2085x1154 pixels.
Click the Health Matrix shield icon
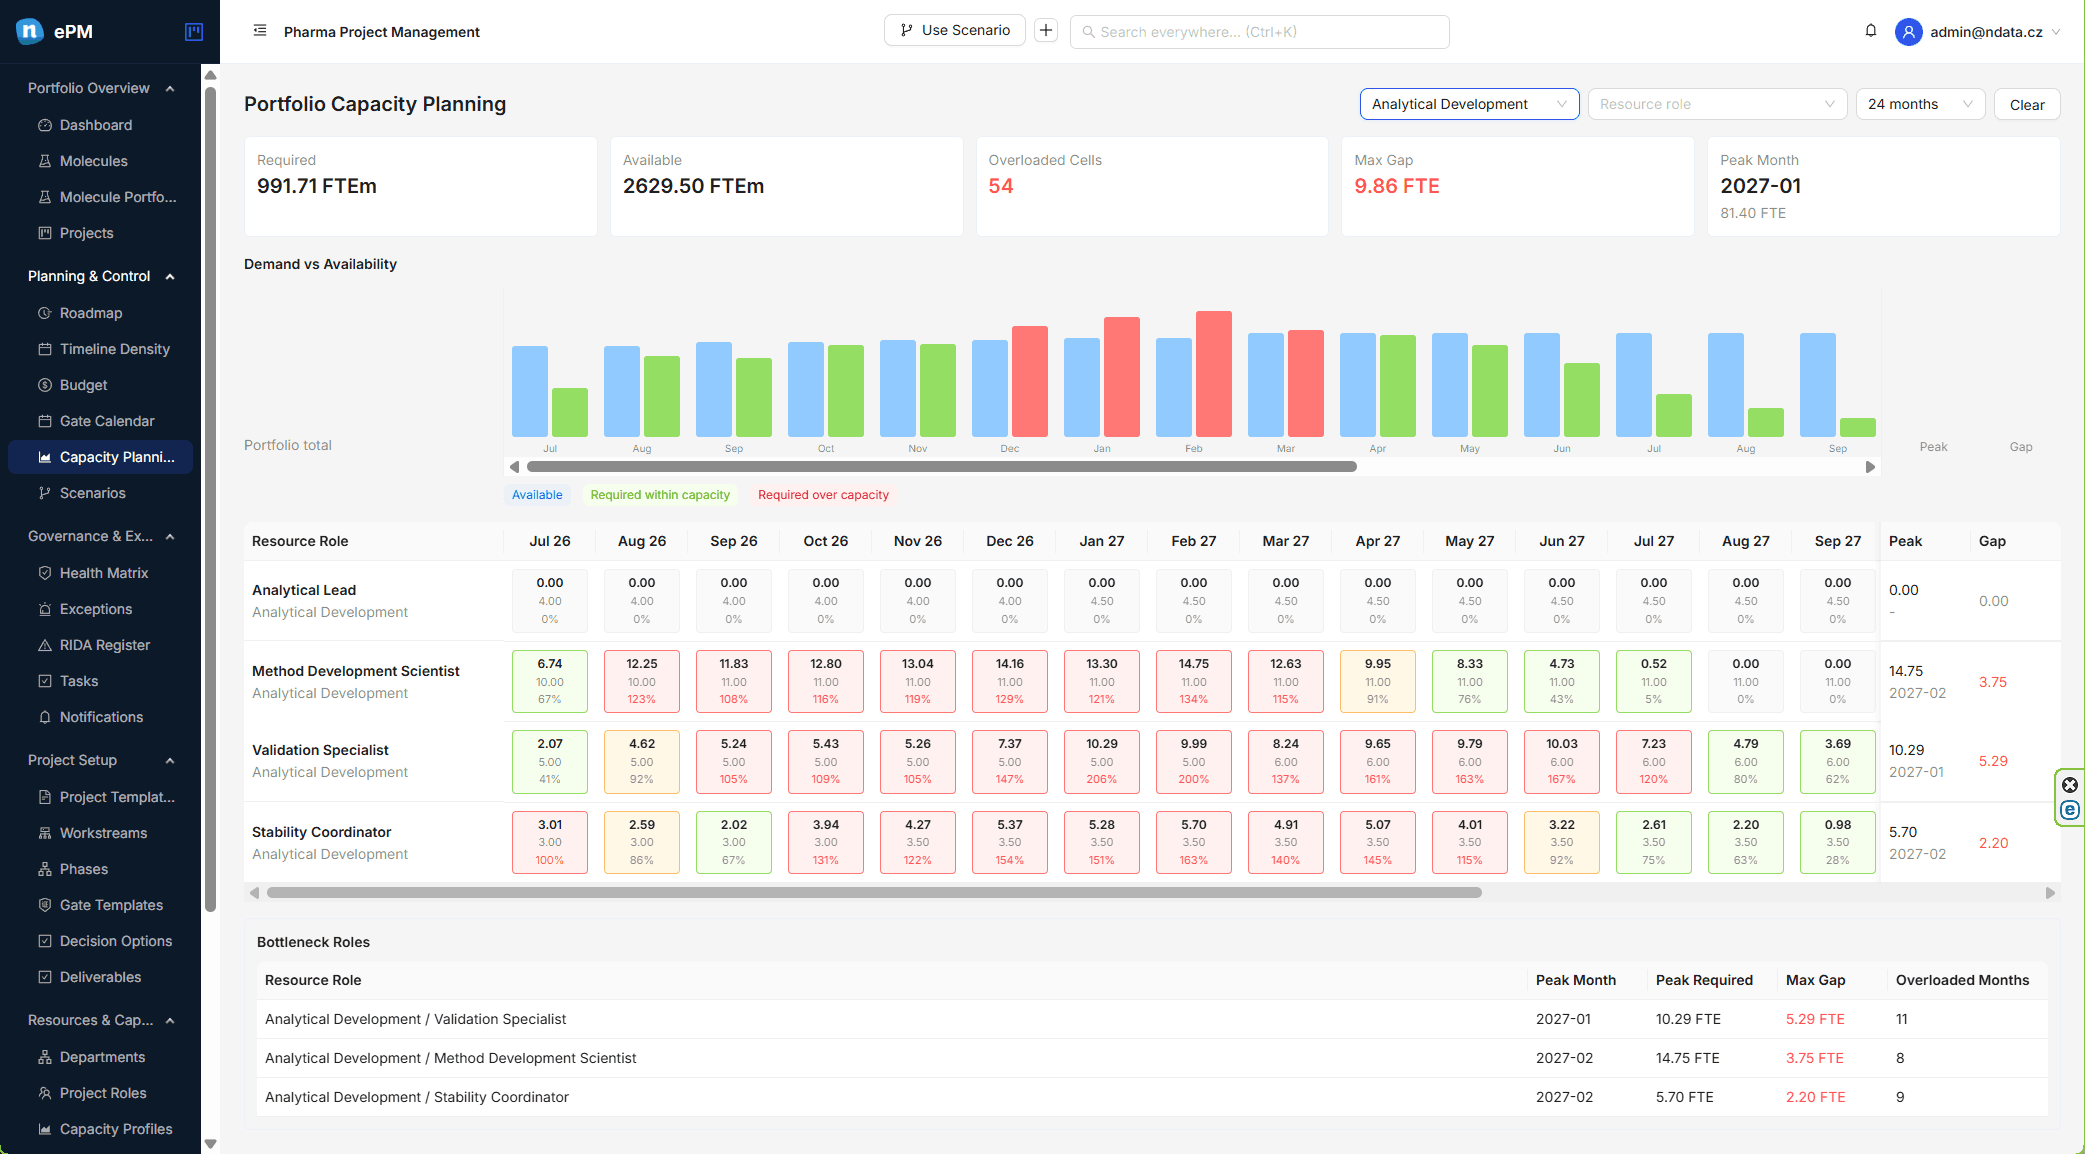[45, 573]
